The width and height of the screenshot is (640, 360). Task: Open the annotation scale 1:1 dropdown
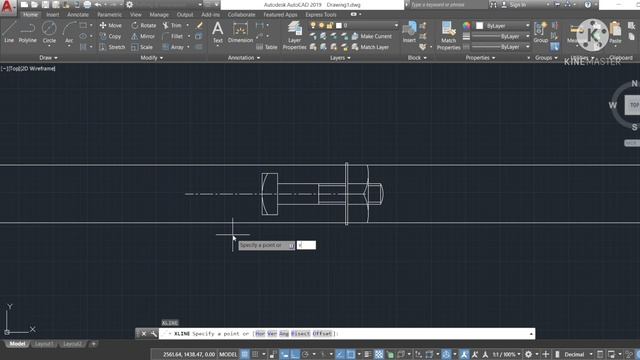point(507,354)
